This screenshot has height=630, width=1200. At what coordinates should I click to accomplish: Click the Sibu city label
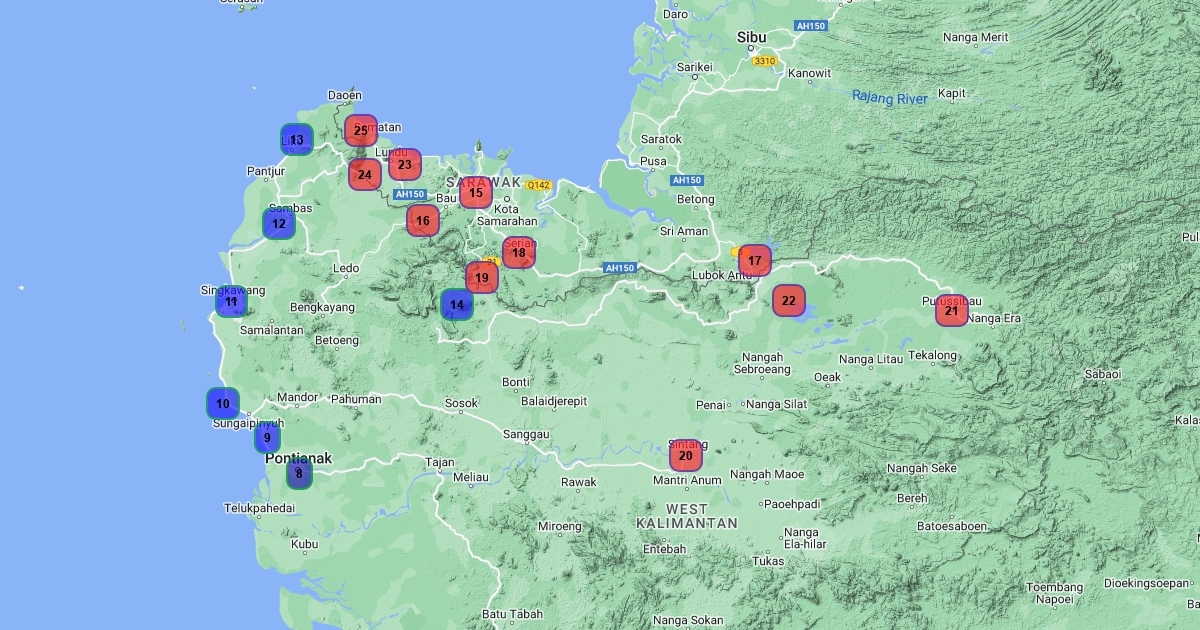click(751, 38)
